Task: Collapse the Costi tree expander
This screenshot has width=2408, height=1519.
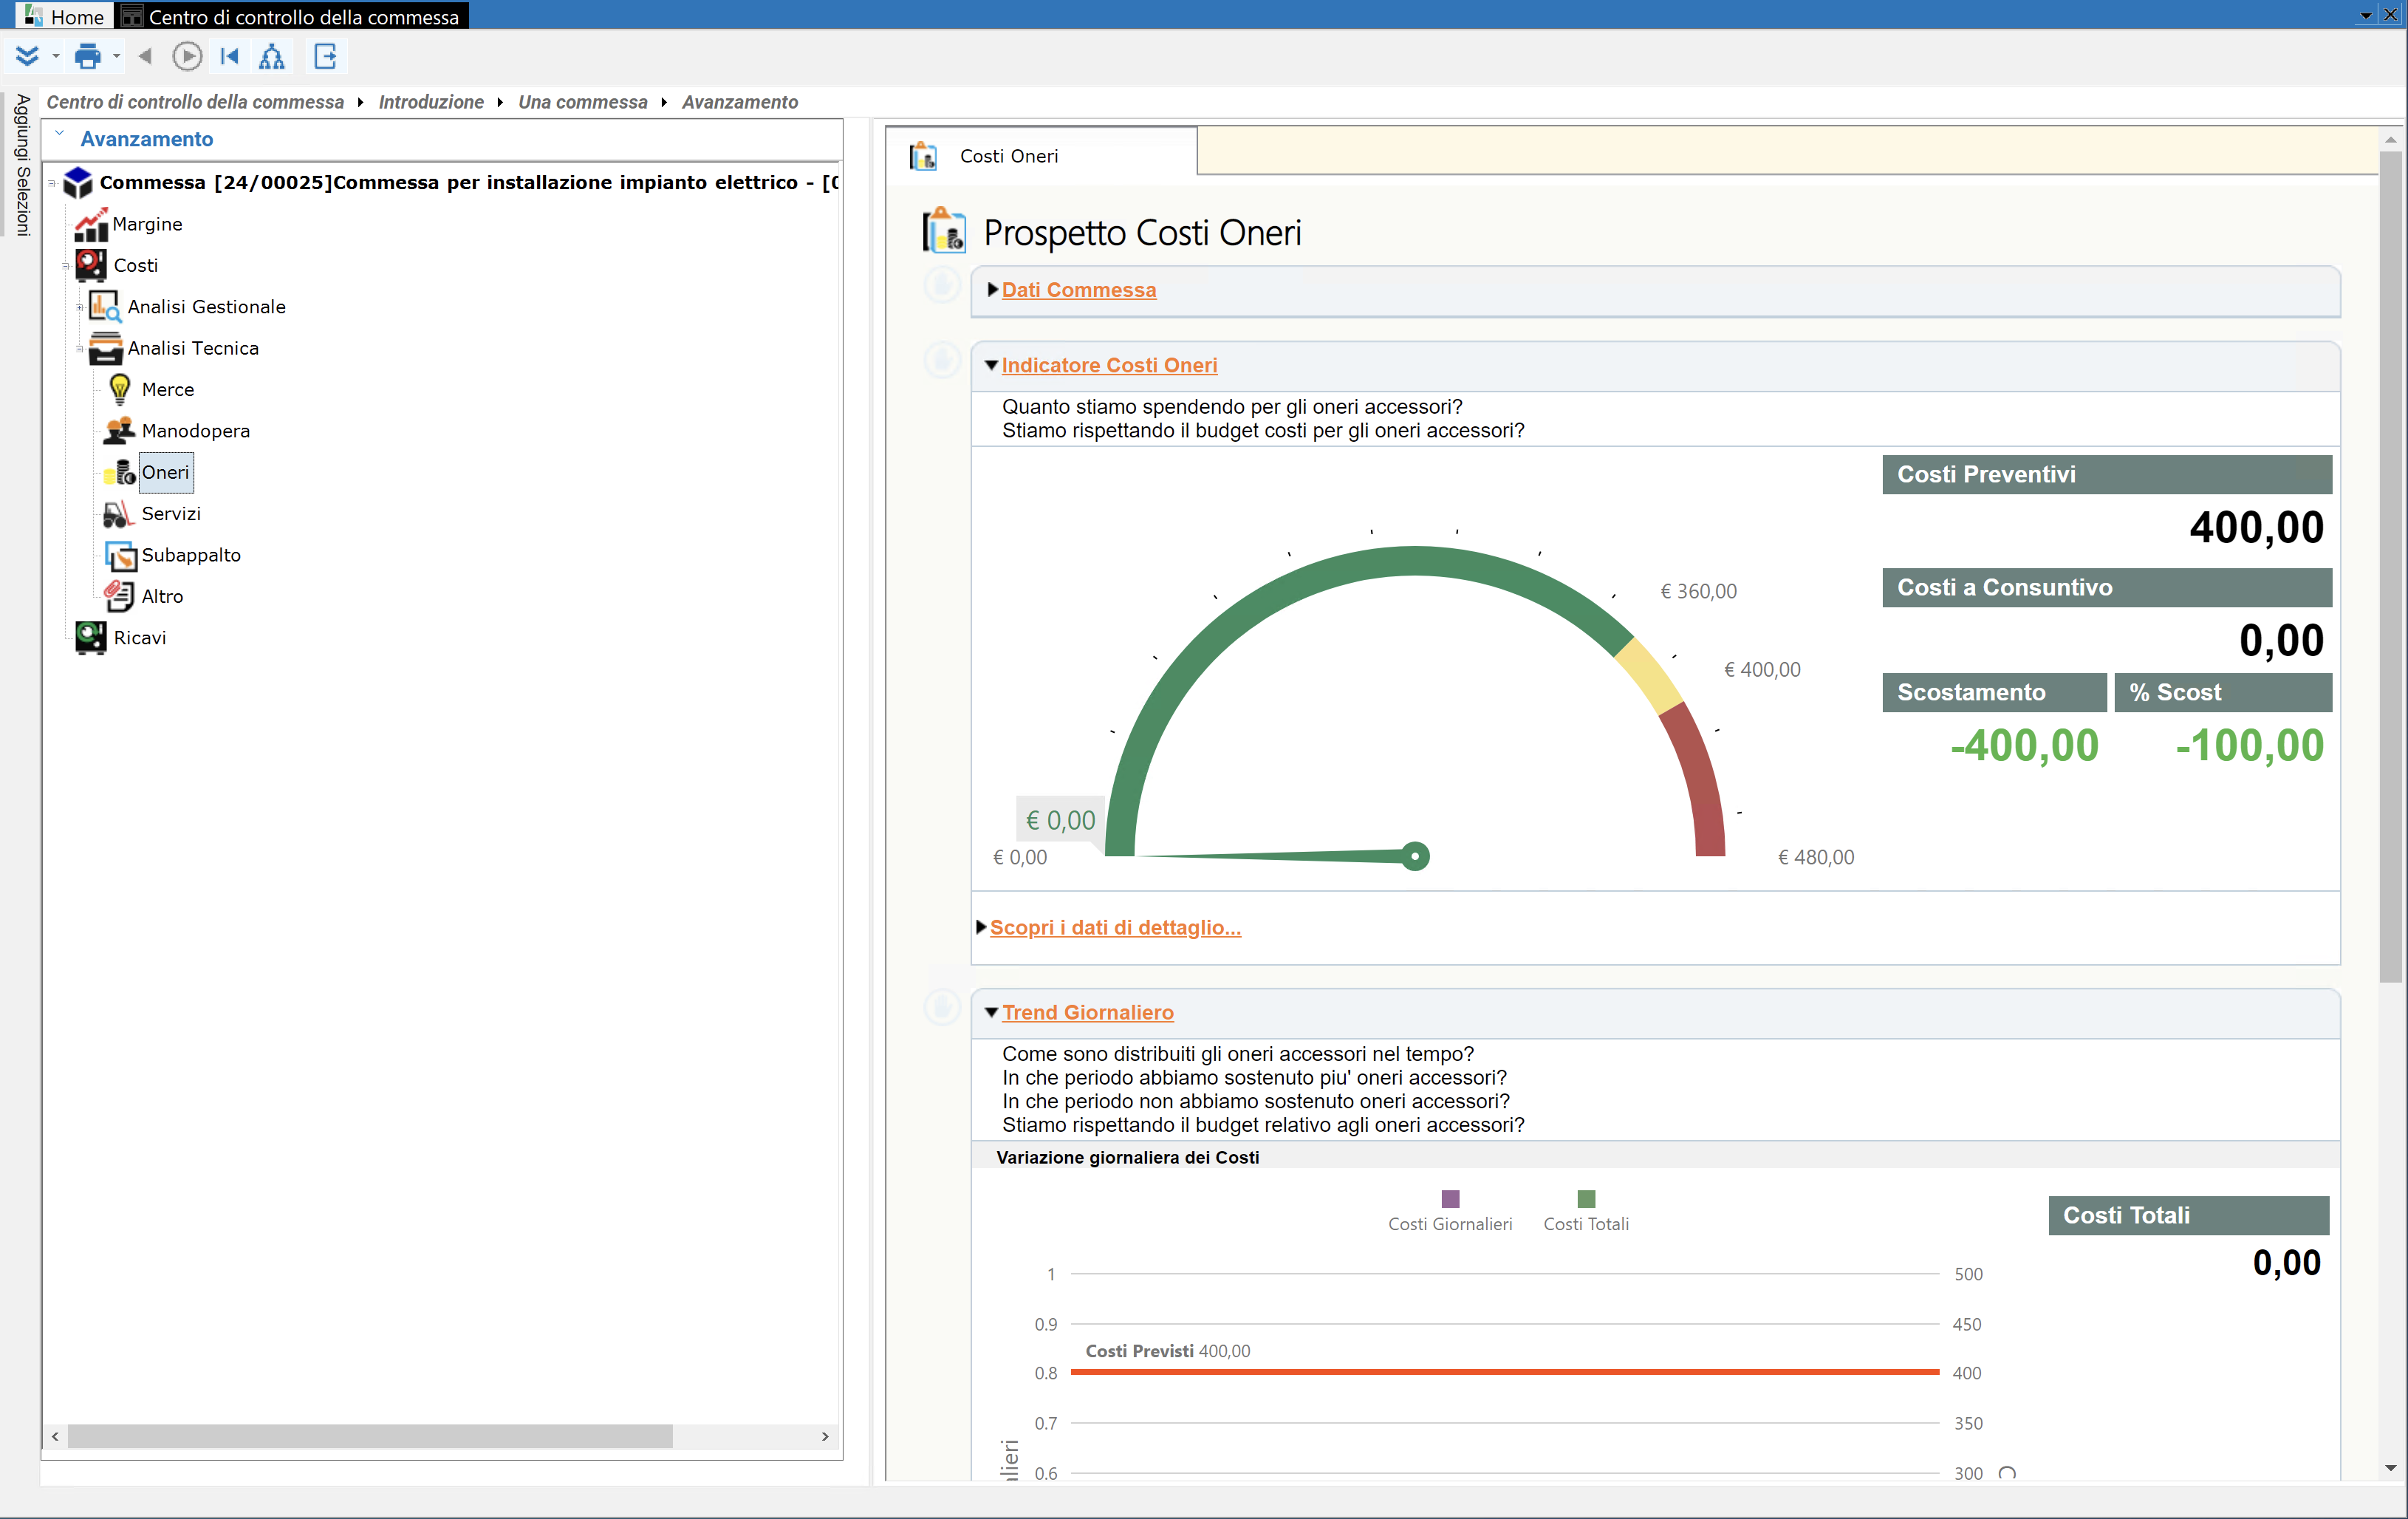Action: 66,266
